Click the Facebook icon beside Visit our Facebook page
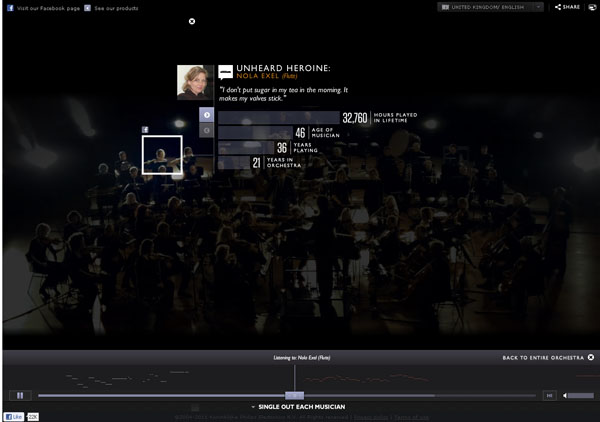This screenshot has width=600, height=422. pos(10,8)
